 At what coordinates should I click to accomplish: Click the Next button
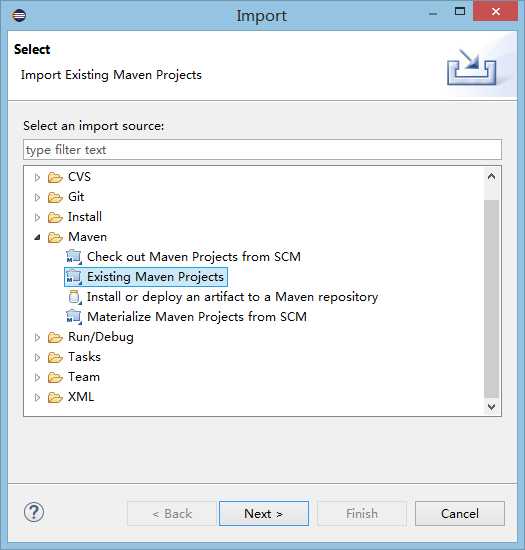click(x=264, y=514)
